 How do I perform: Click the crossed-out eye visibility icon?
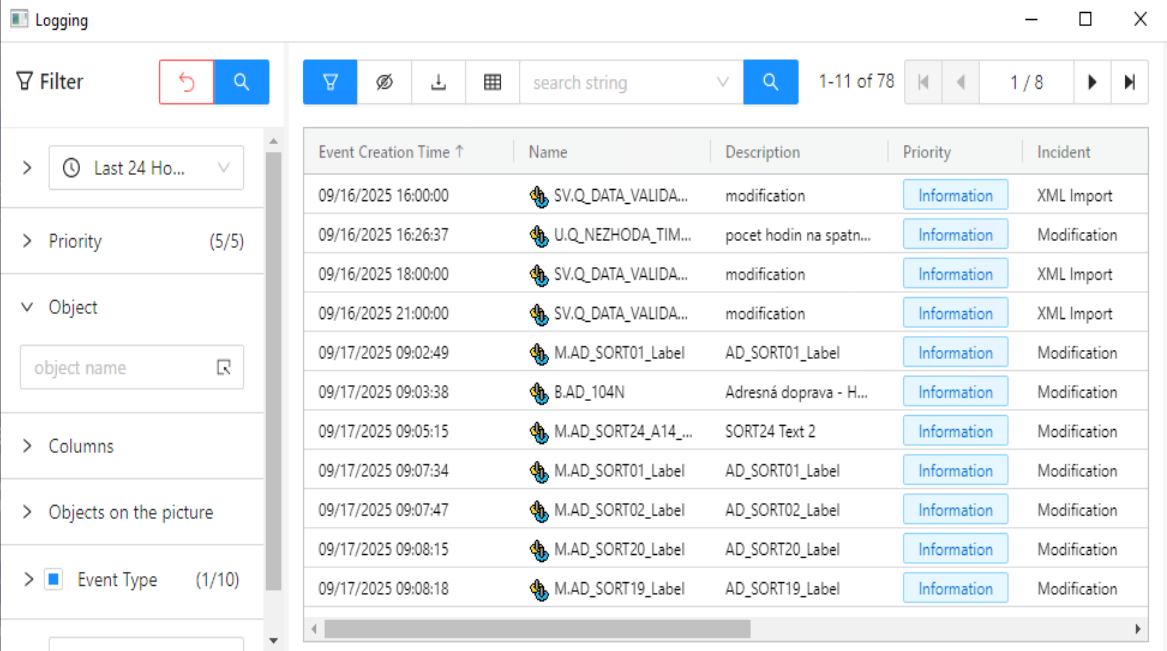384,82
